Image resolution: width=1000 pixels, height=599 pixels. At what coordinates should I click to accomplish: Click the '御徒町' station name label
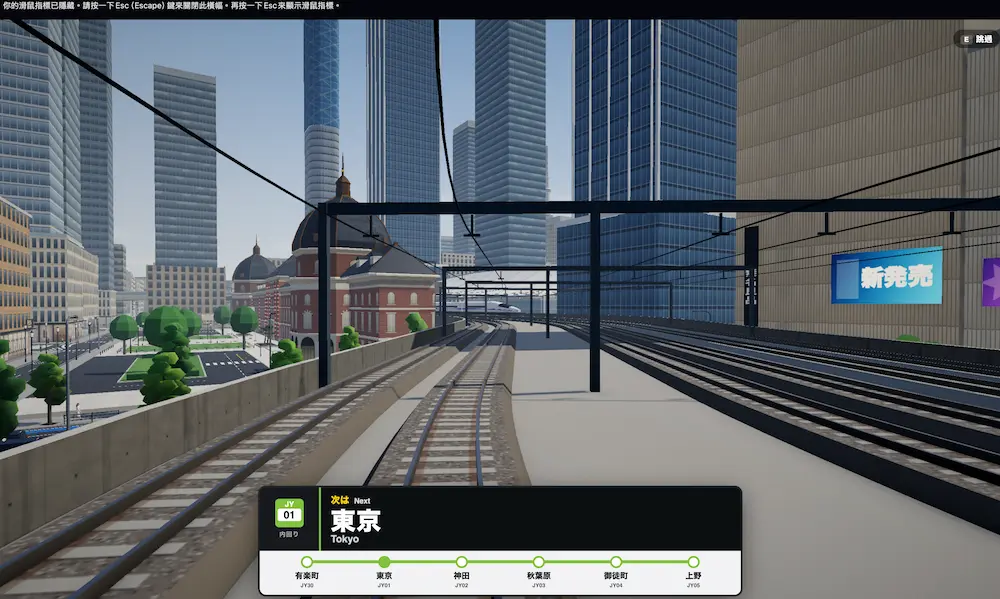[615, 575]
